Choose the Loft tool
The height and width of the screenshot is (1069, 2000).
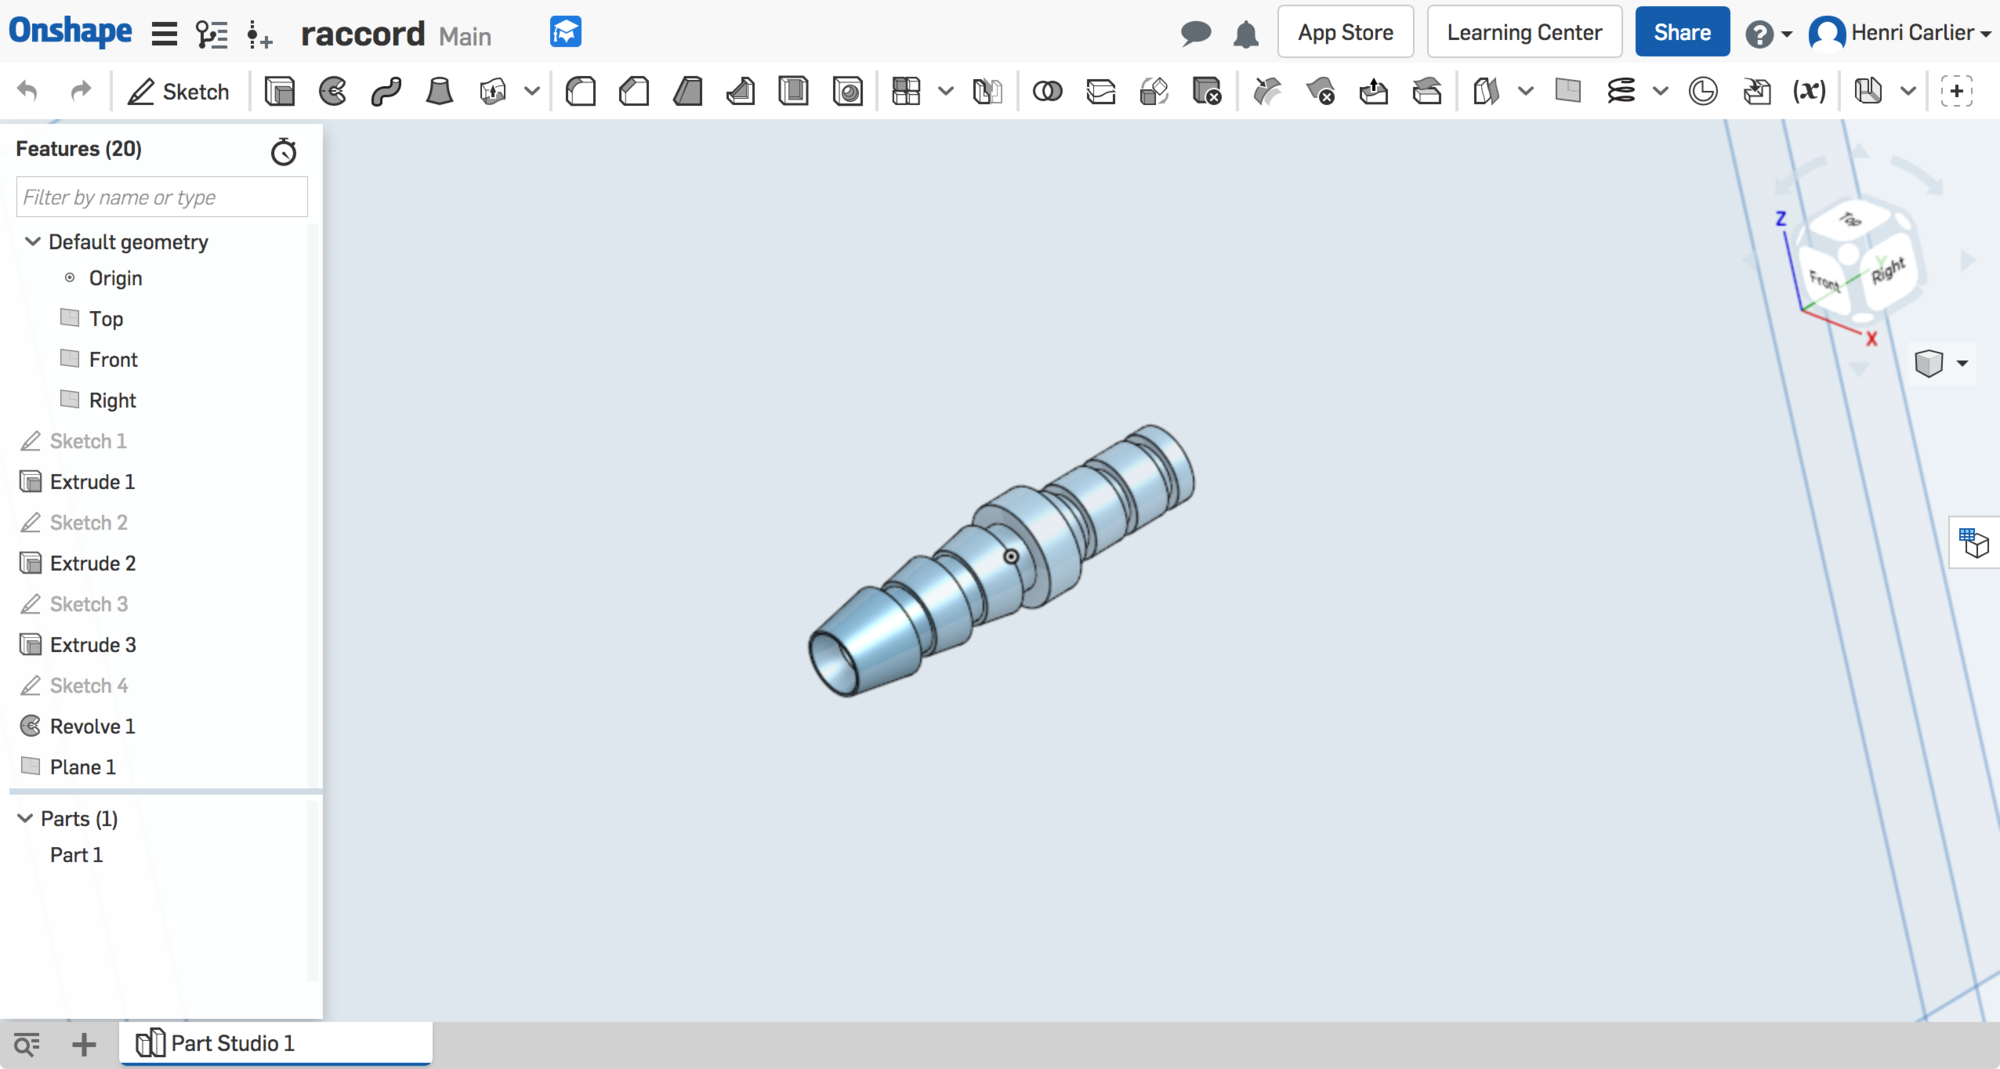[439, 92]
